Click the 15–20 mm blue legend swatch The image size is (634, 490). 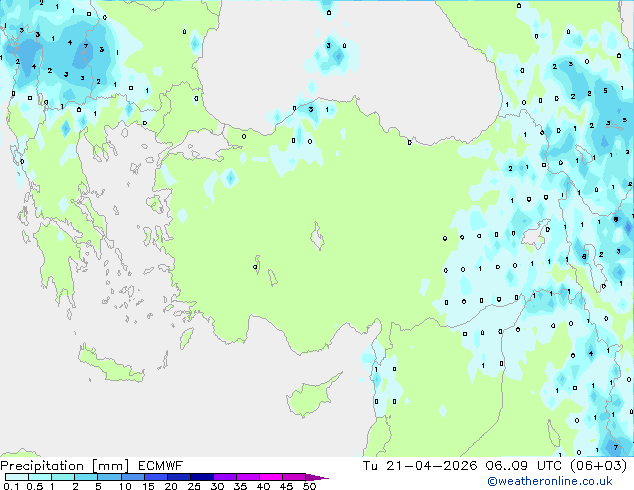point(155,477)
